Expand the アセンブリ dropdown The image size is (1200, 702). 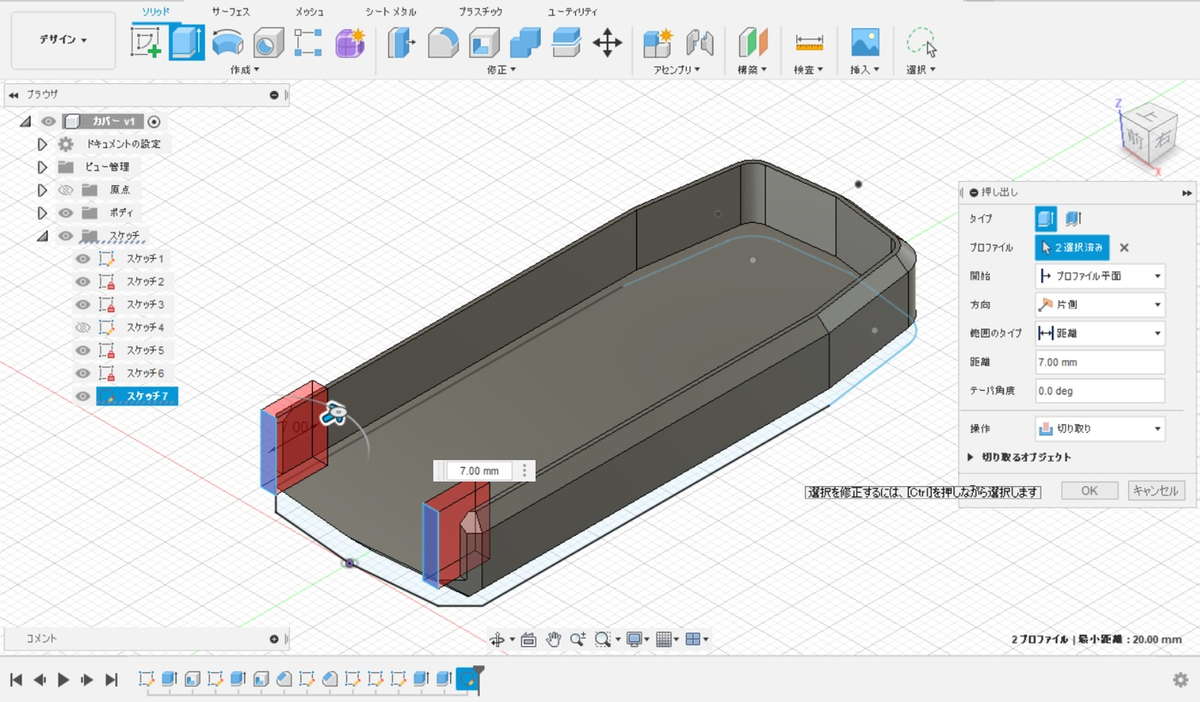[676, 70]
